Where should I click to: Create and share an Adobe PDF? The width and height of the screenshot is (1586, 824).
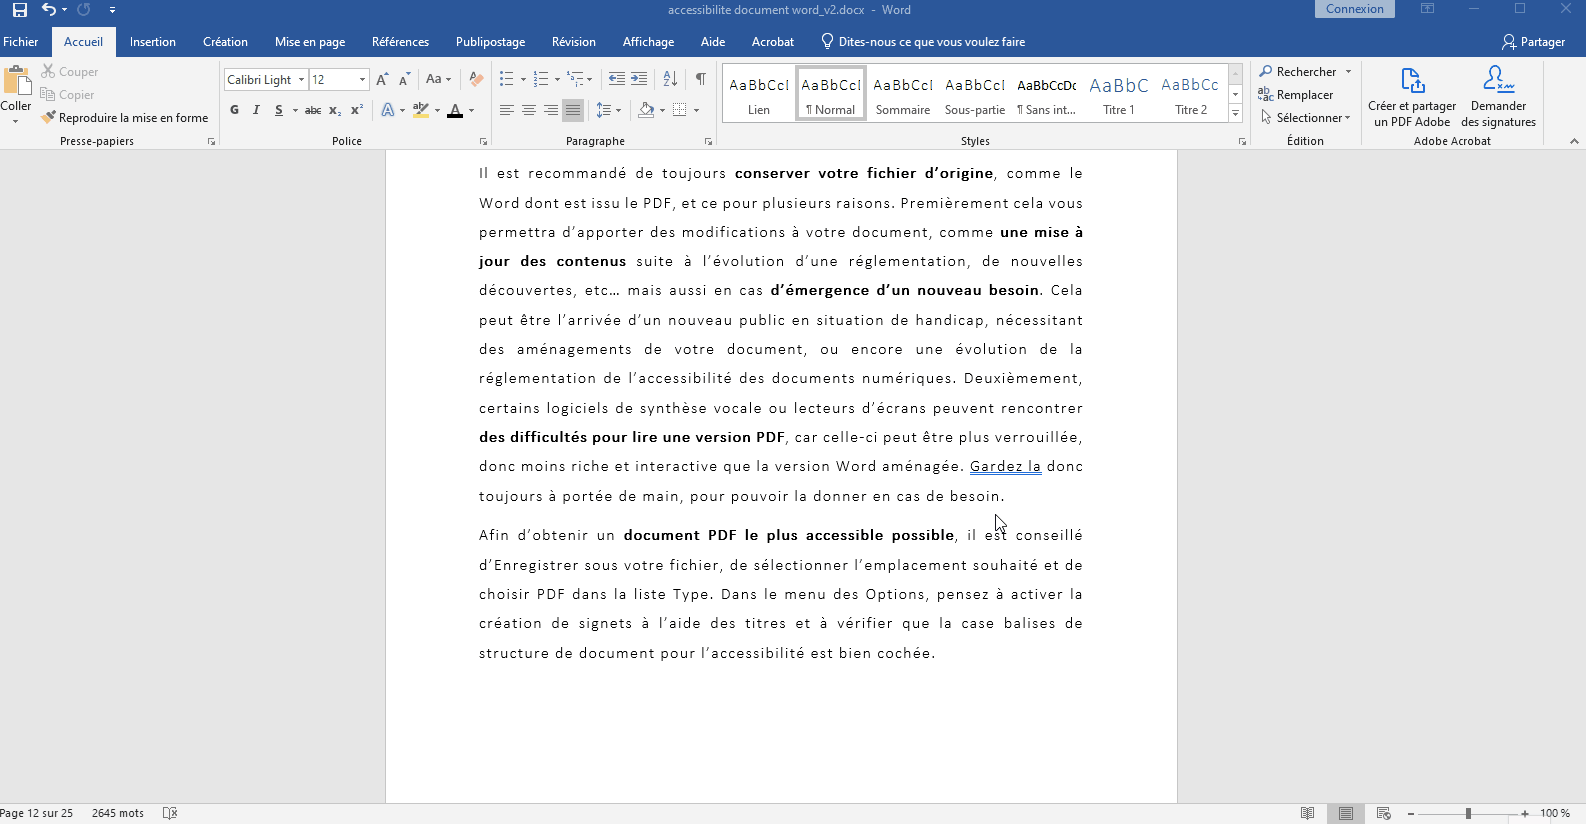pos(1412,97)
